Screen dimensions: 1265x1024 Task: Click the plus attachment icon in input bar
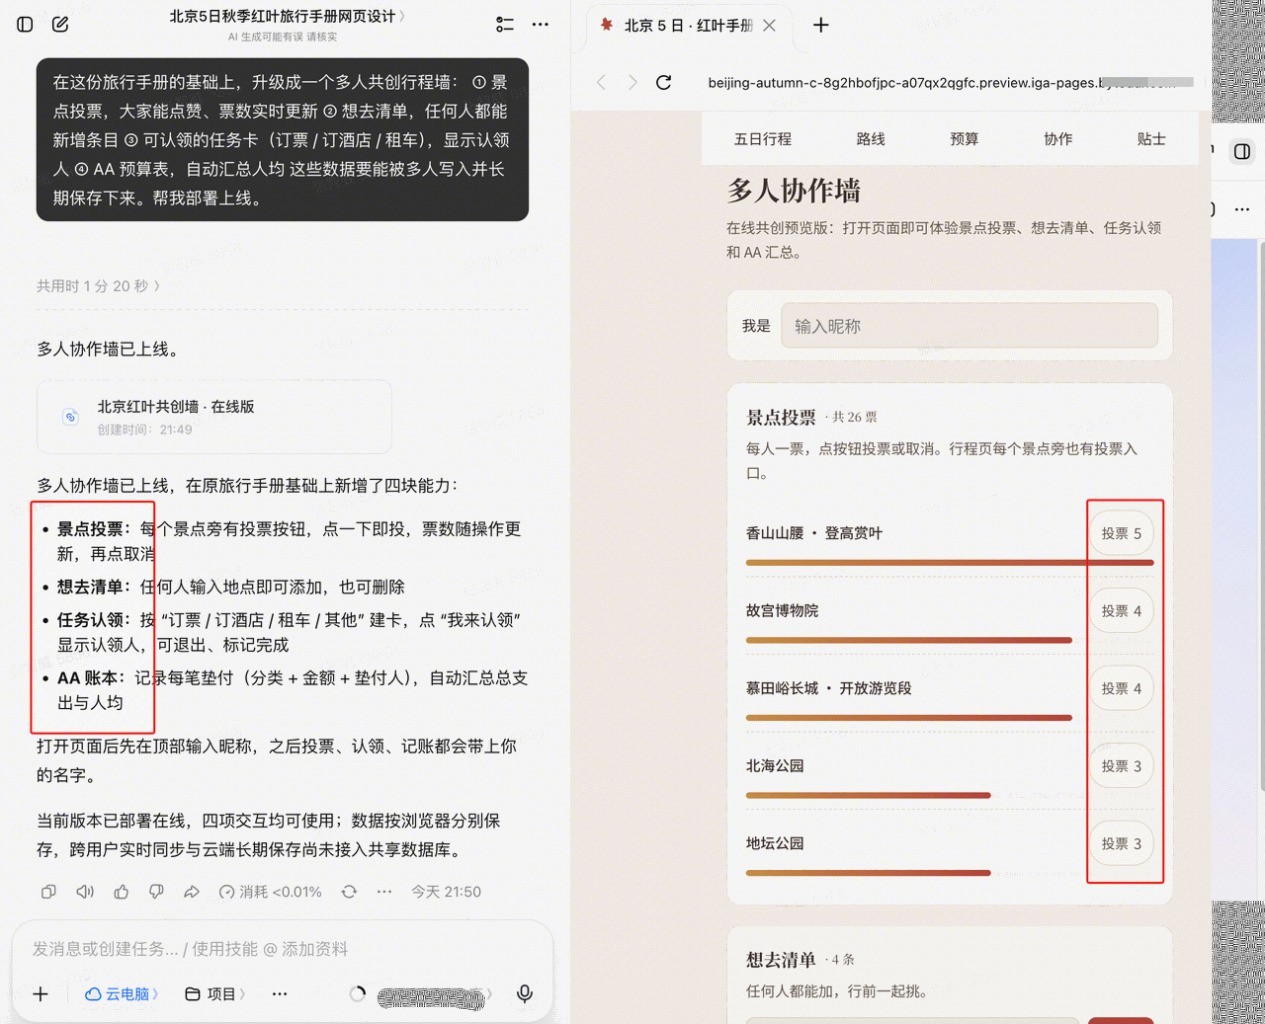point(40,993)
